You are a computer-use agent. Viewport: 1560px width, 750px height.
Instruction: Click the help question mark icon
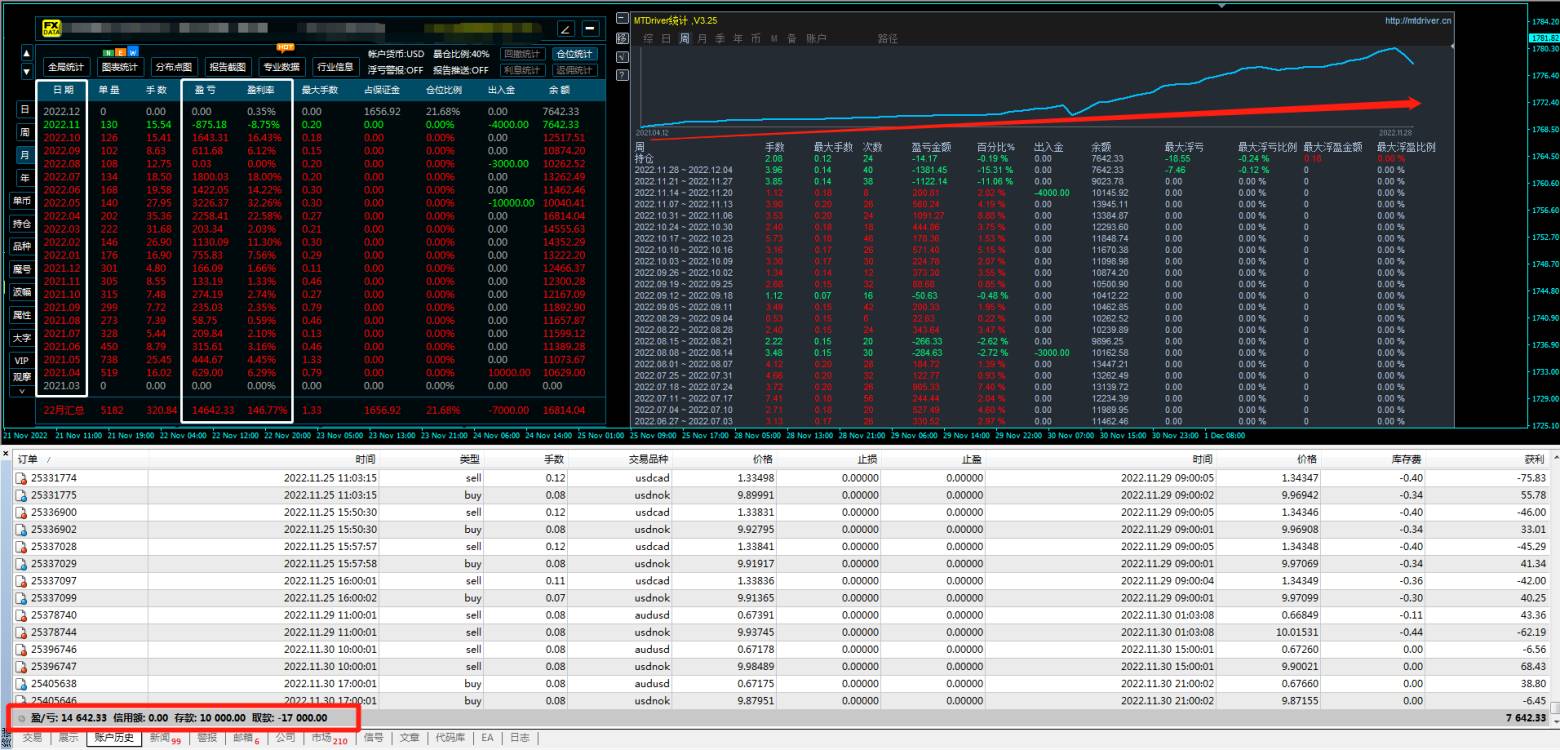(622, 75)
